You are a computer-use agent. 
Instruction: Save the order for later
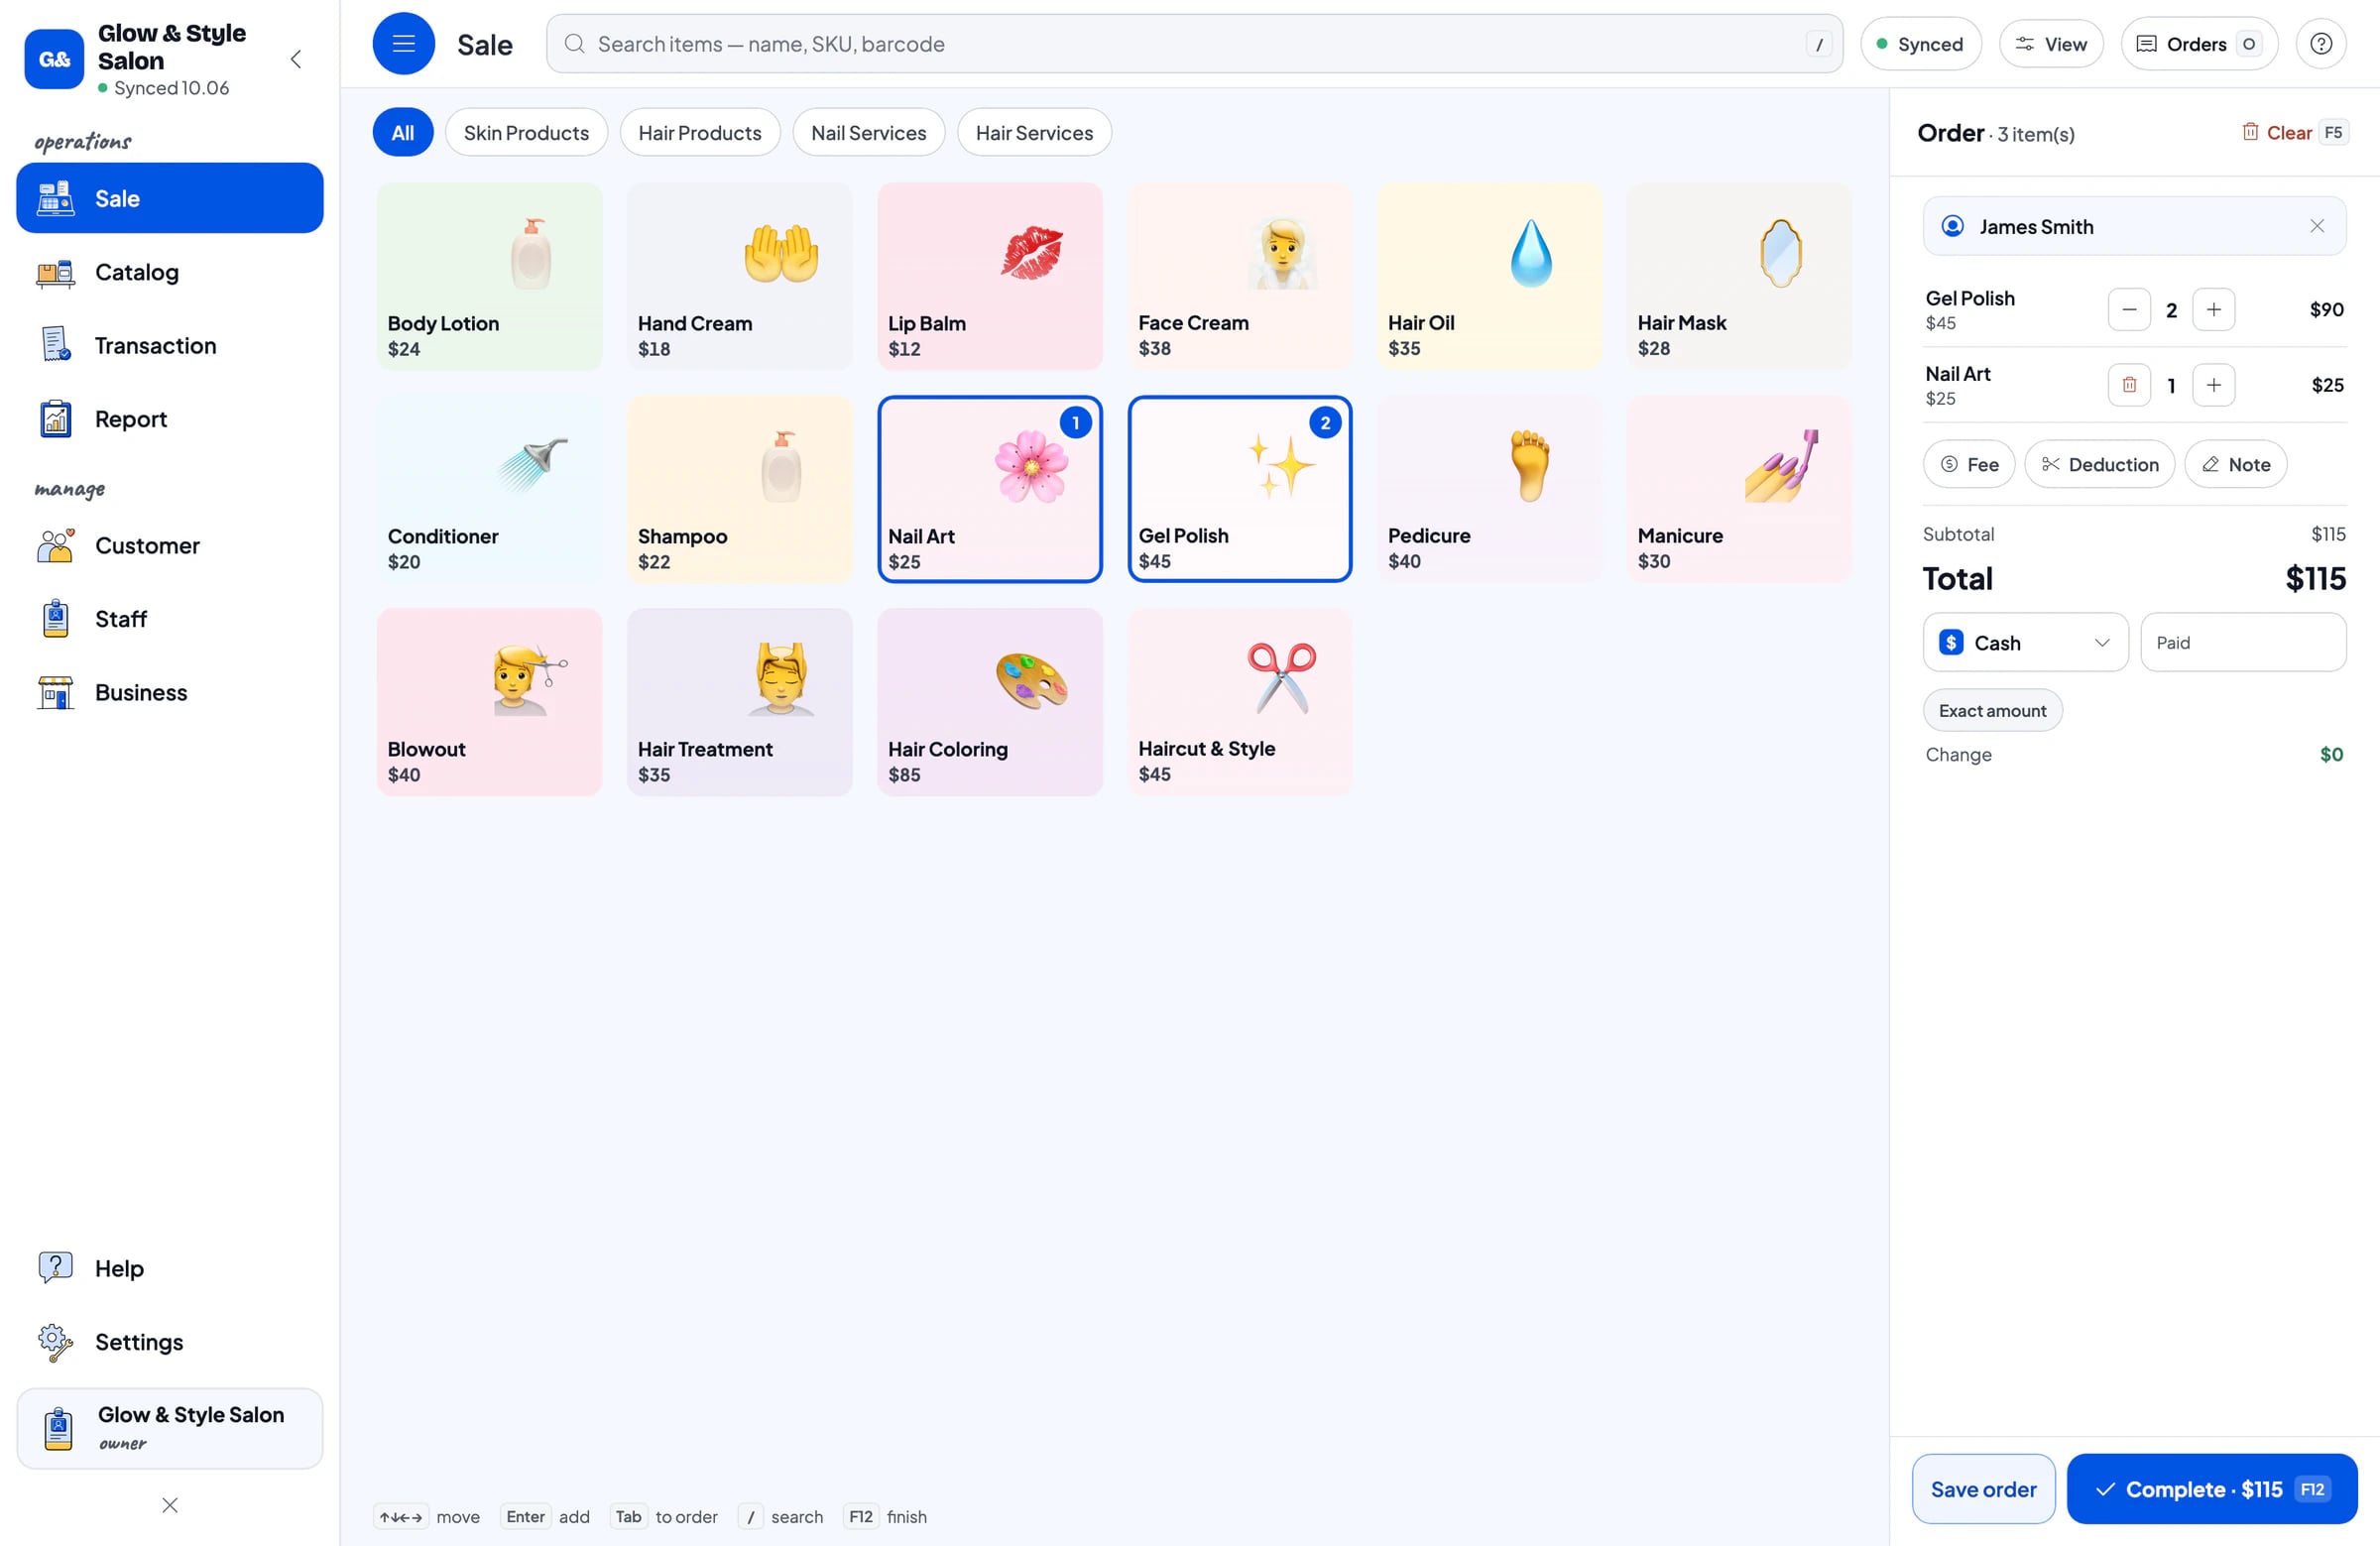1983,1488
